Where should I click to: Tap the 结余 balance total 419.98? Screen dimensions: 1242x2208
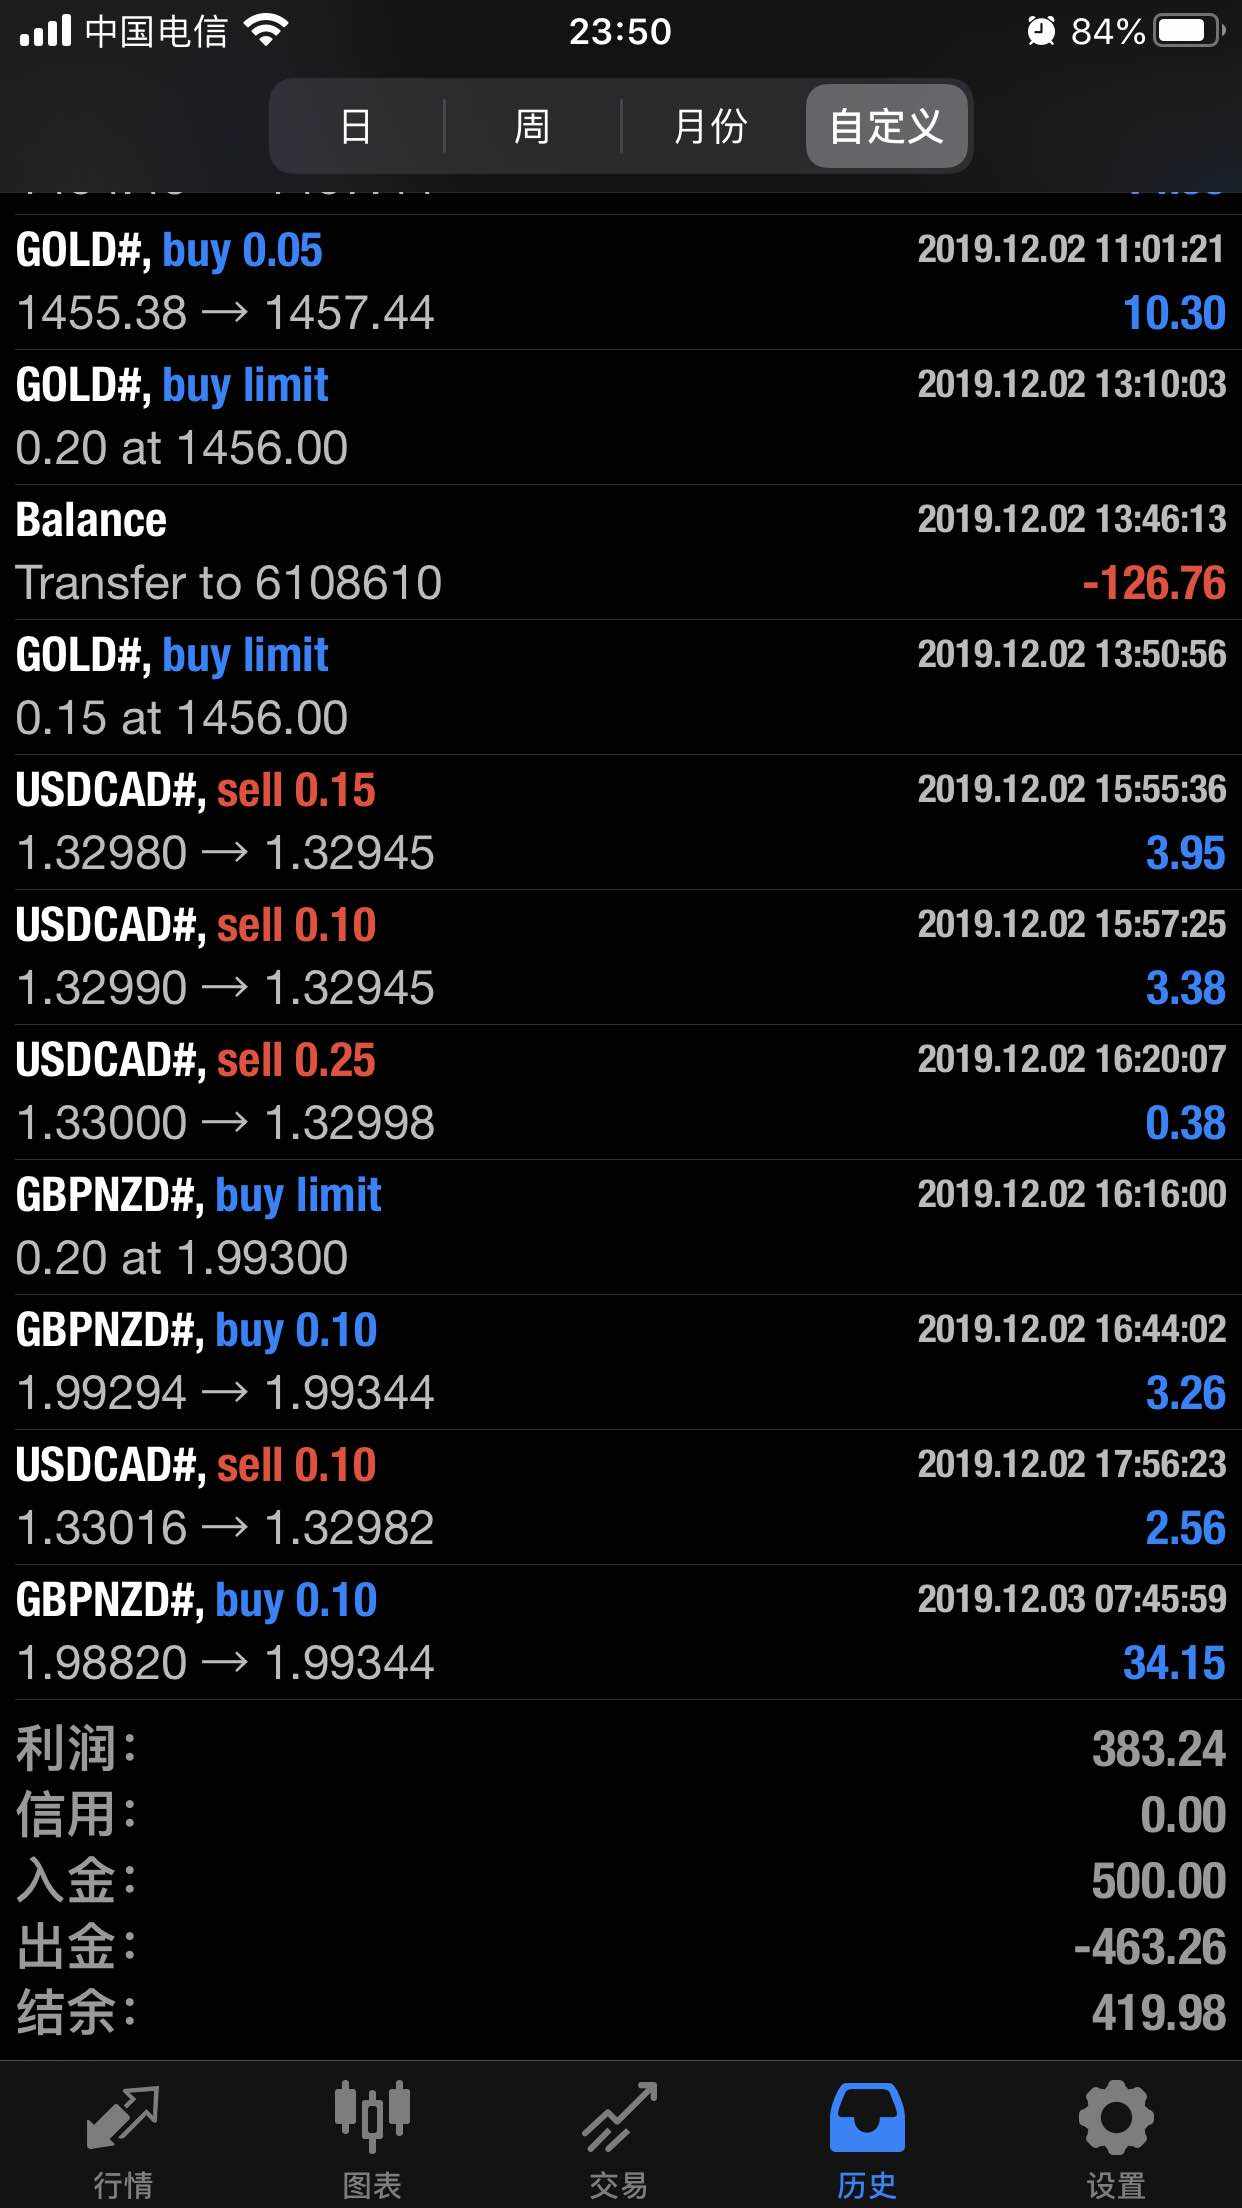(1158, 2013)
